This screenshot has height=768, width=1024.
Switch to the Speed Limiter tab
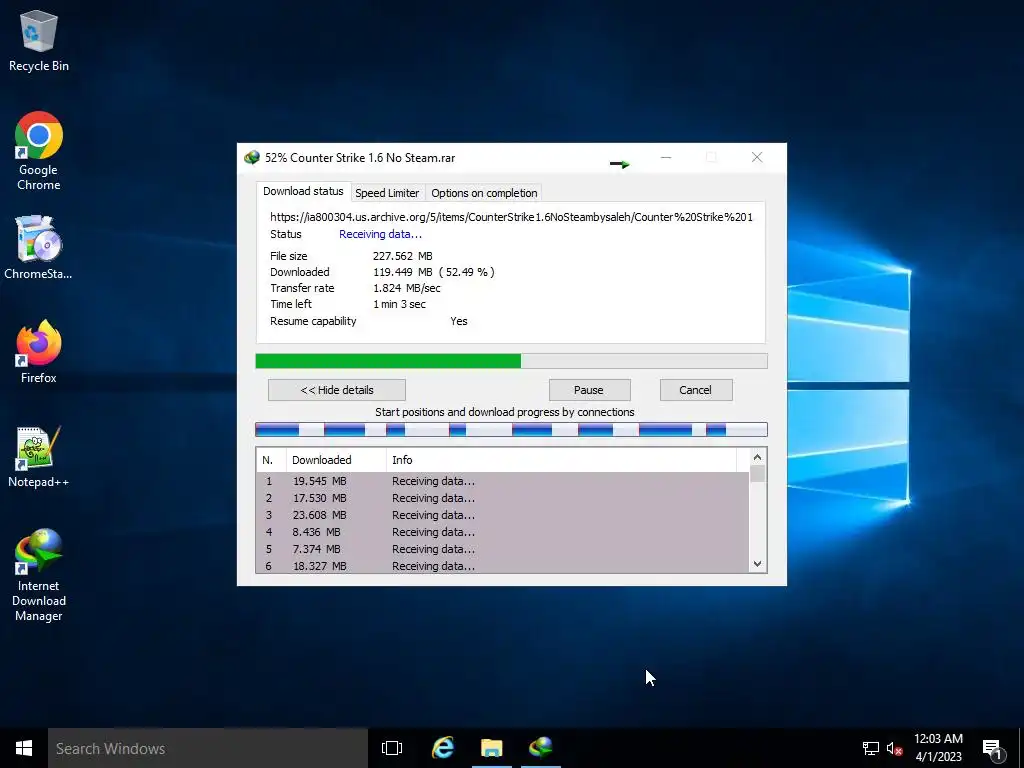387,193
